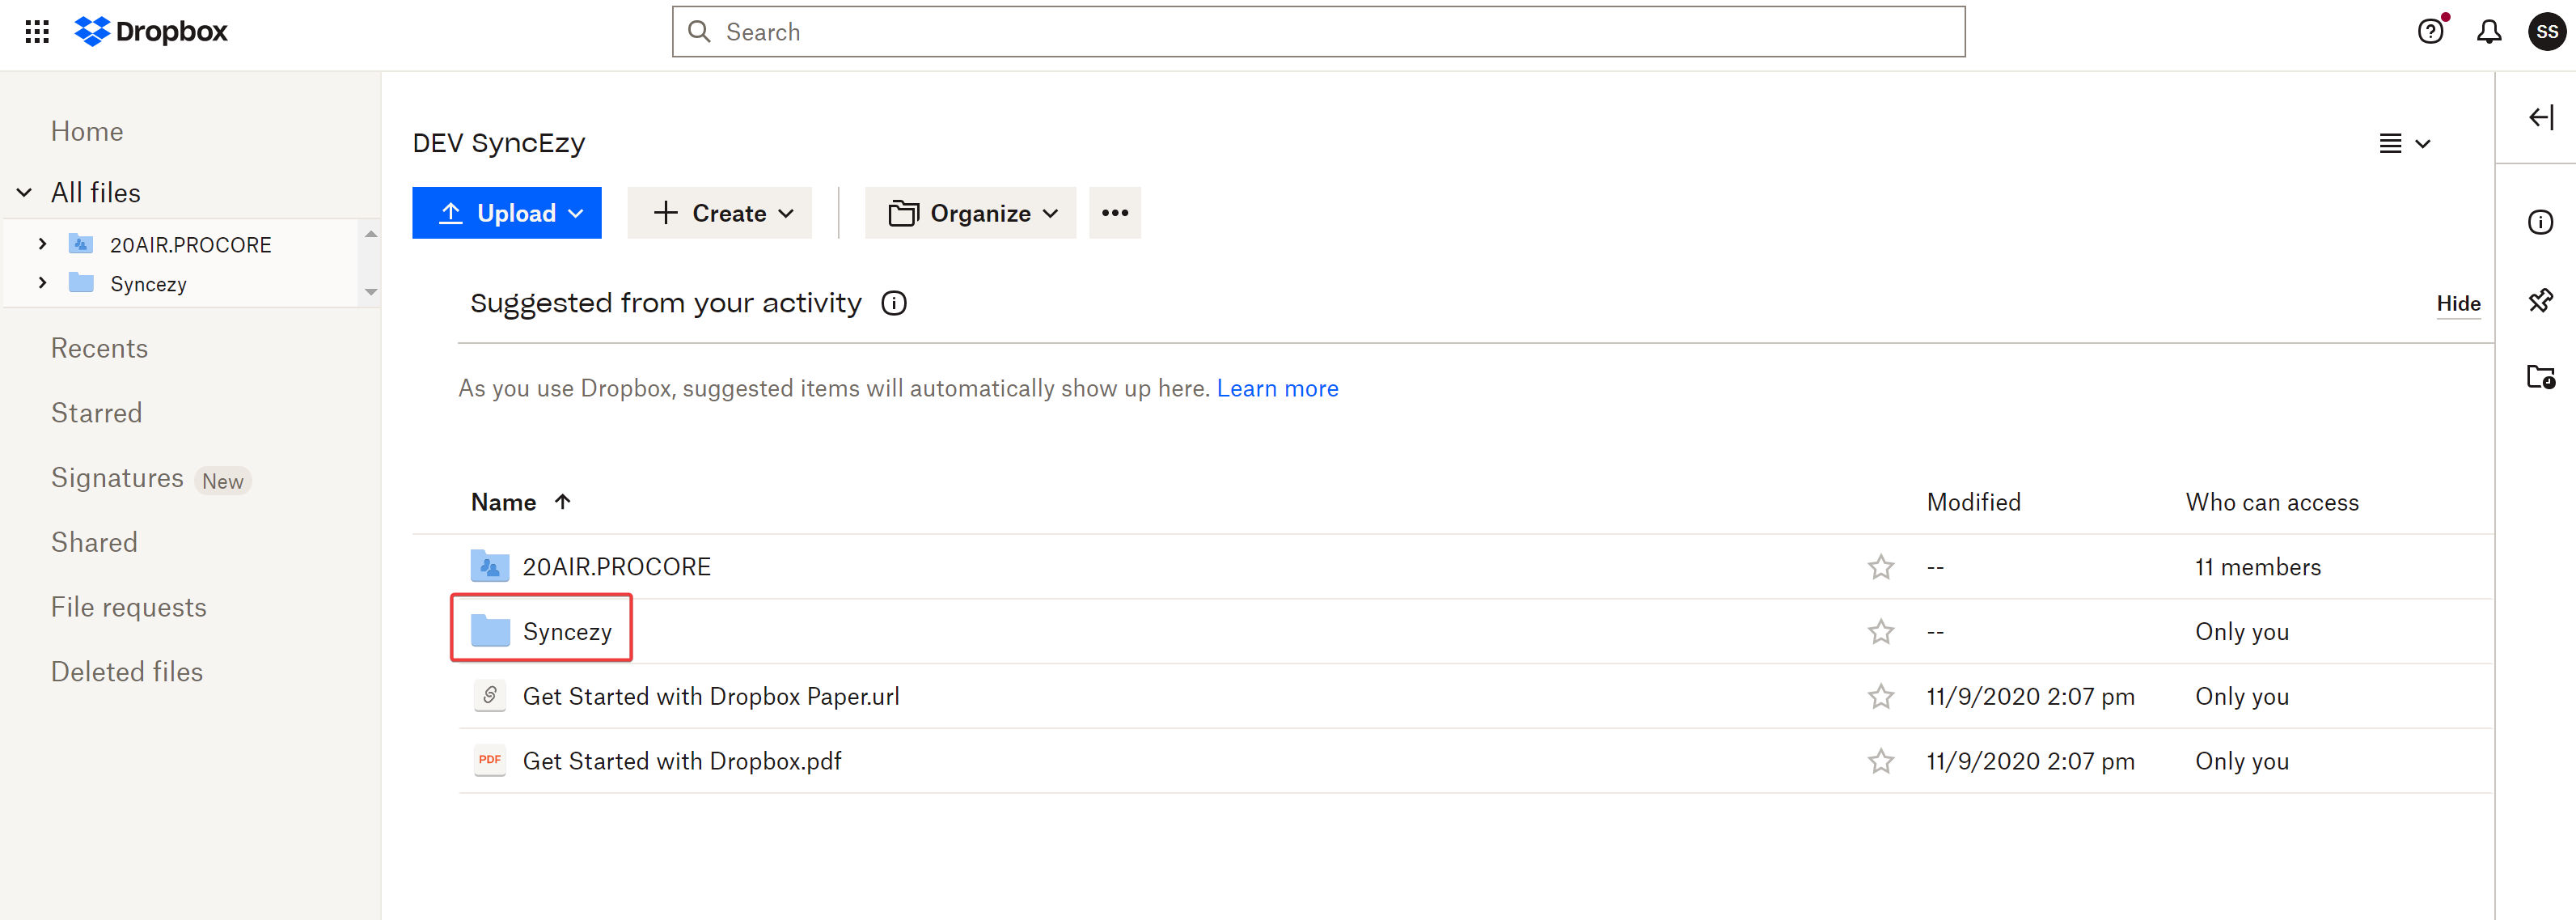
Task: Click the info icon beside Suggested heading
Action: click(x=894, y=303)
